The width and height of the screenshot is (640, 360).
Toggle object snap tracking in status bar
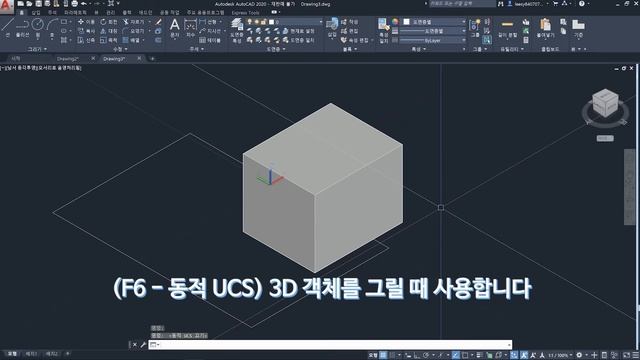[456, 355]
